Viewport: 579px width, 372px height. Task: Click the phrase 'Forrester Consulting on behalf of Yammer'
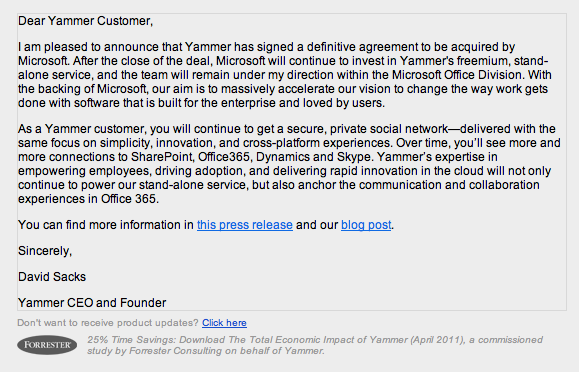[226, 351]
